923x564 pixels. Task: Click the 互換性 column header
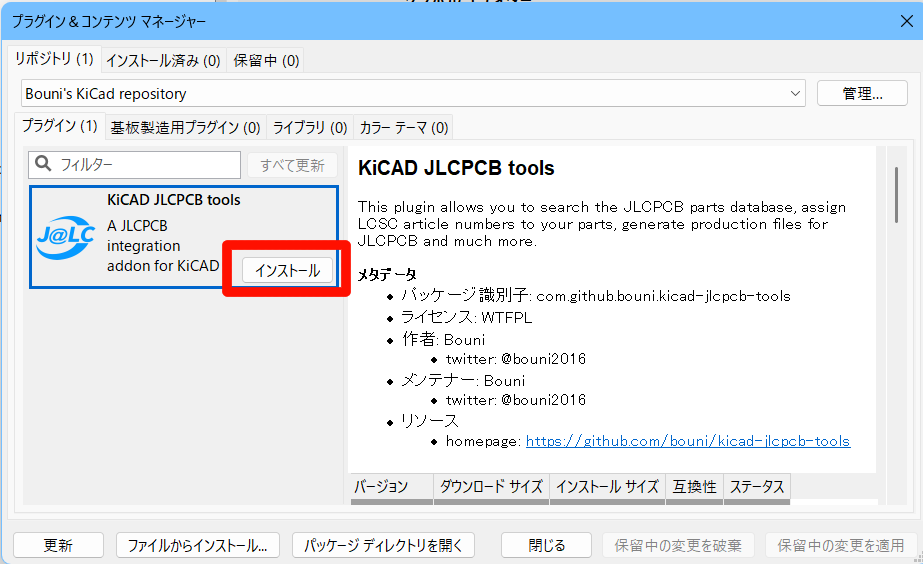pyautogui.click(x=695, y=487)
